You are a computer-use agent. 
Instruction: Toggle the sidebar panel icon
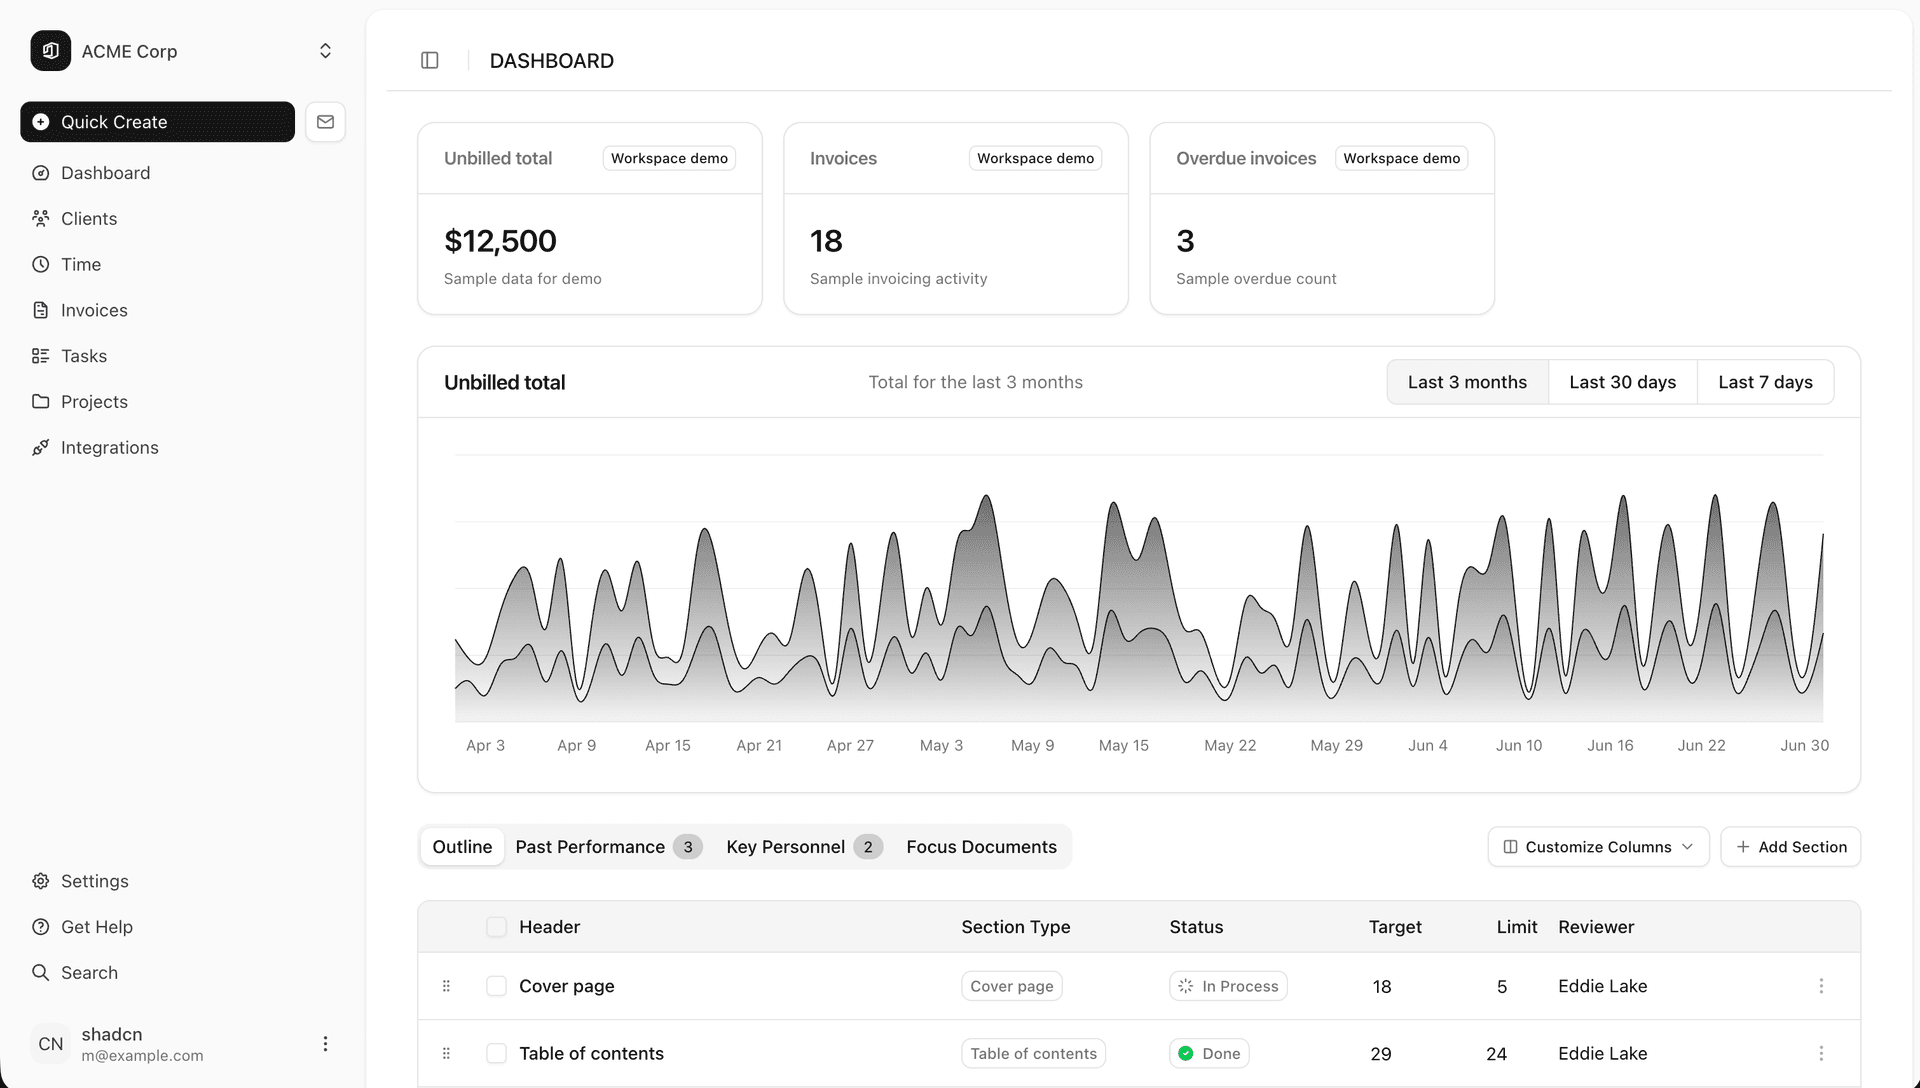pyautogui.click(x=430, y=60)
